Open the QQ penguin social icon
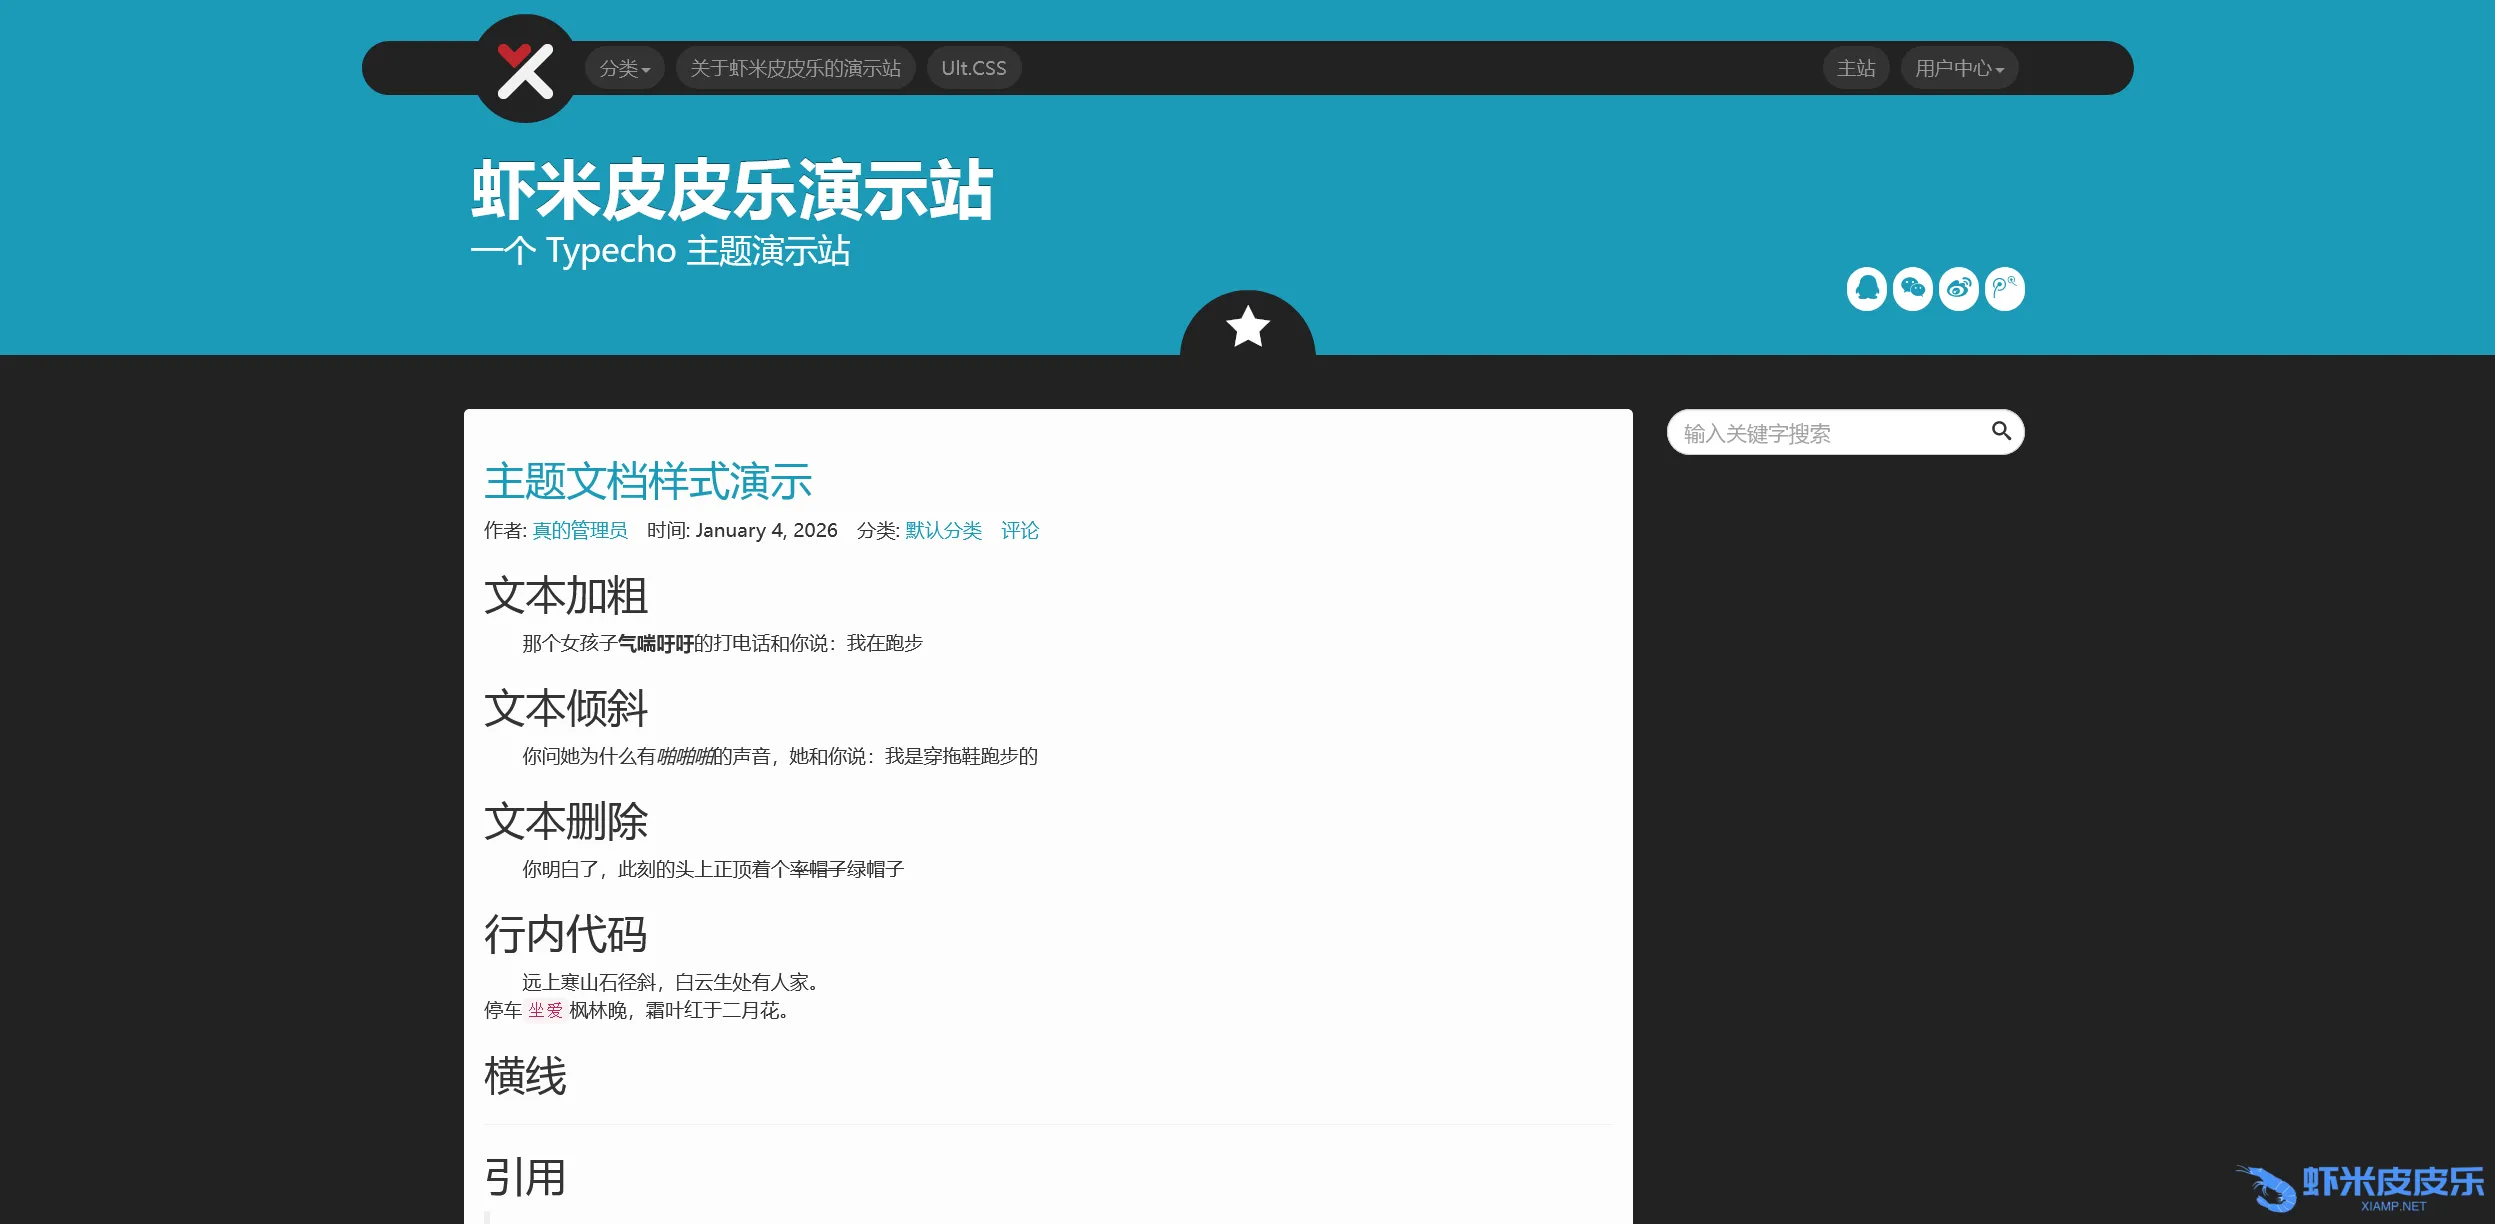 point(1866,289)
